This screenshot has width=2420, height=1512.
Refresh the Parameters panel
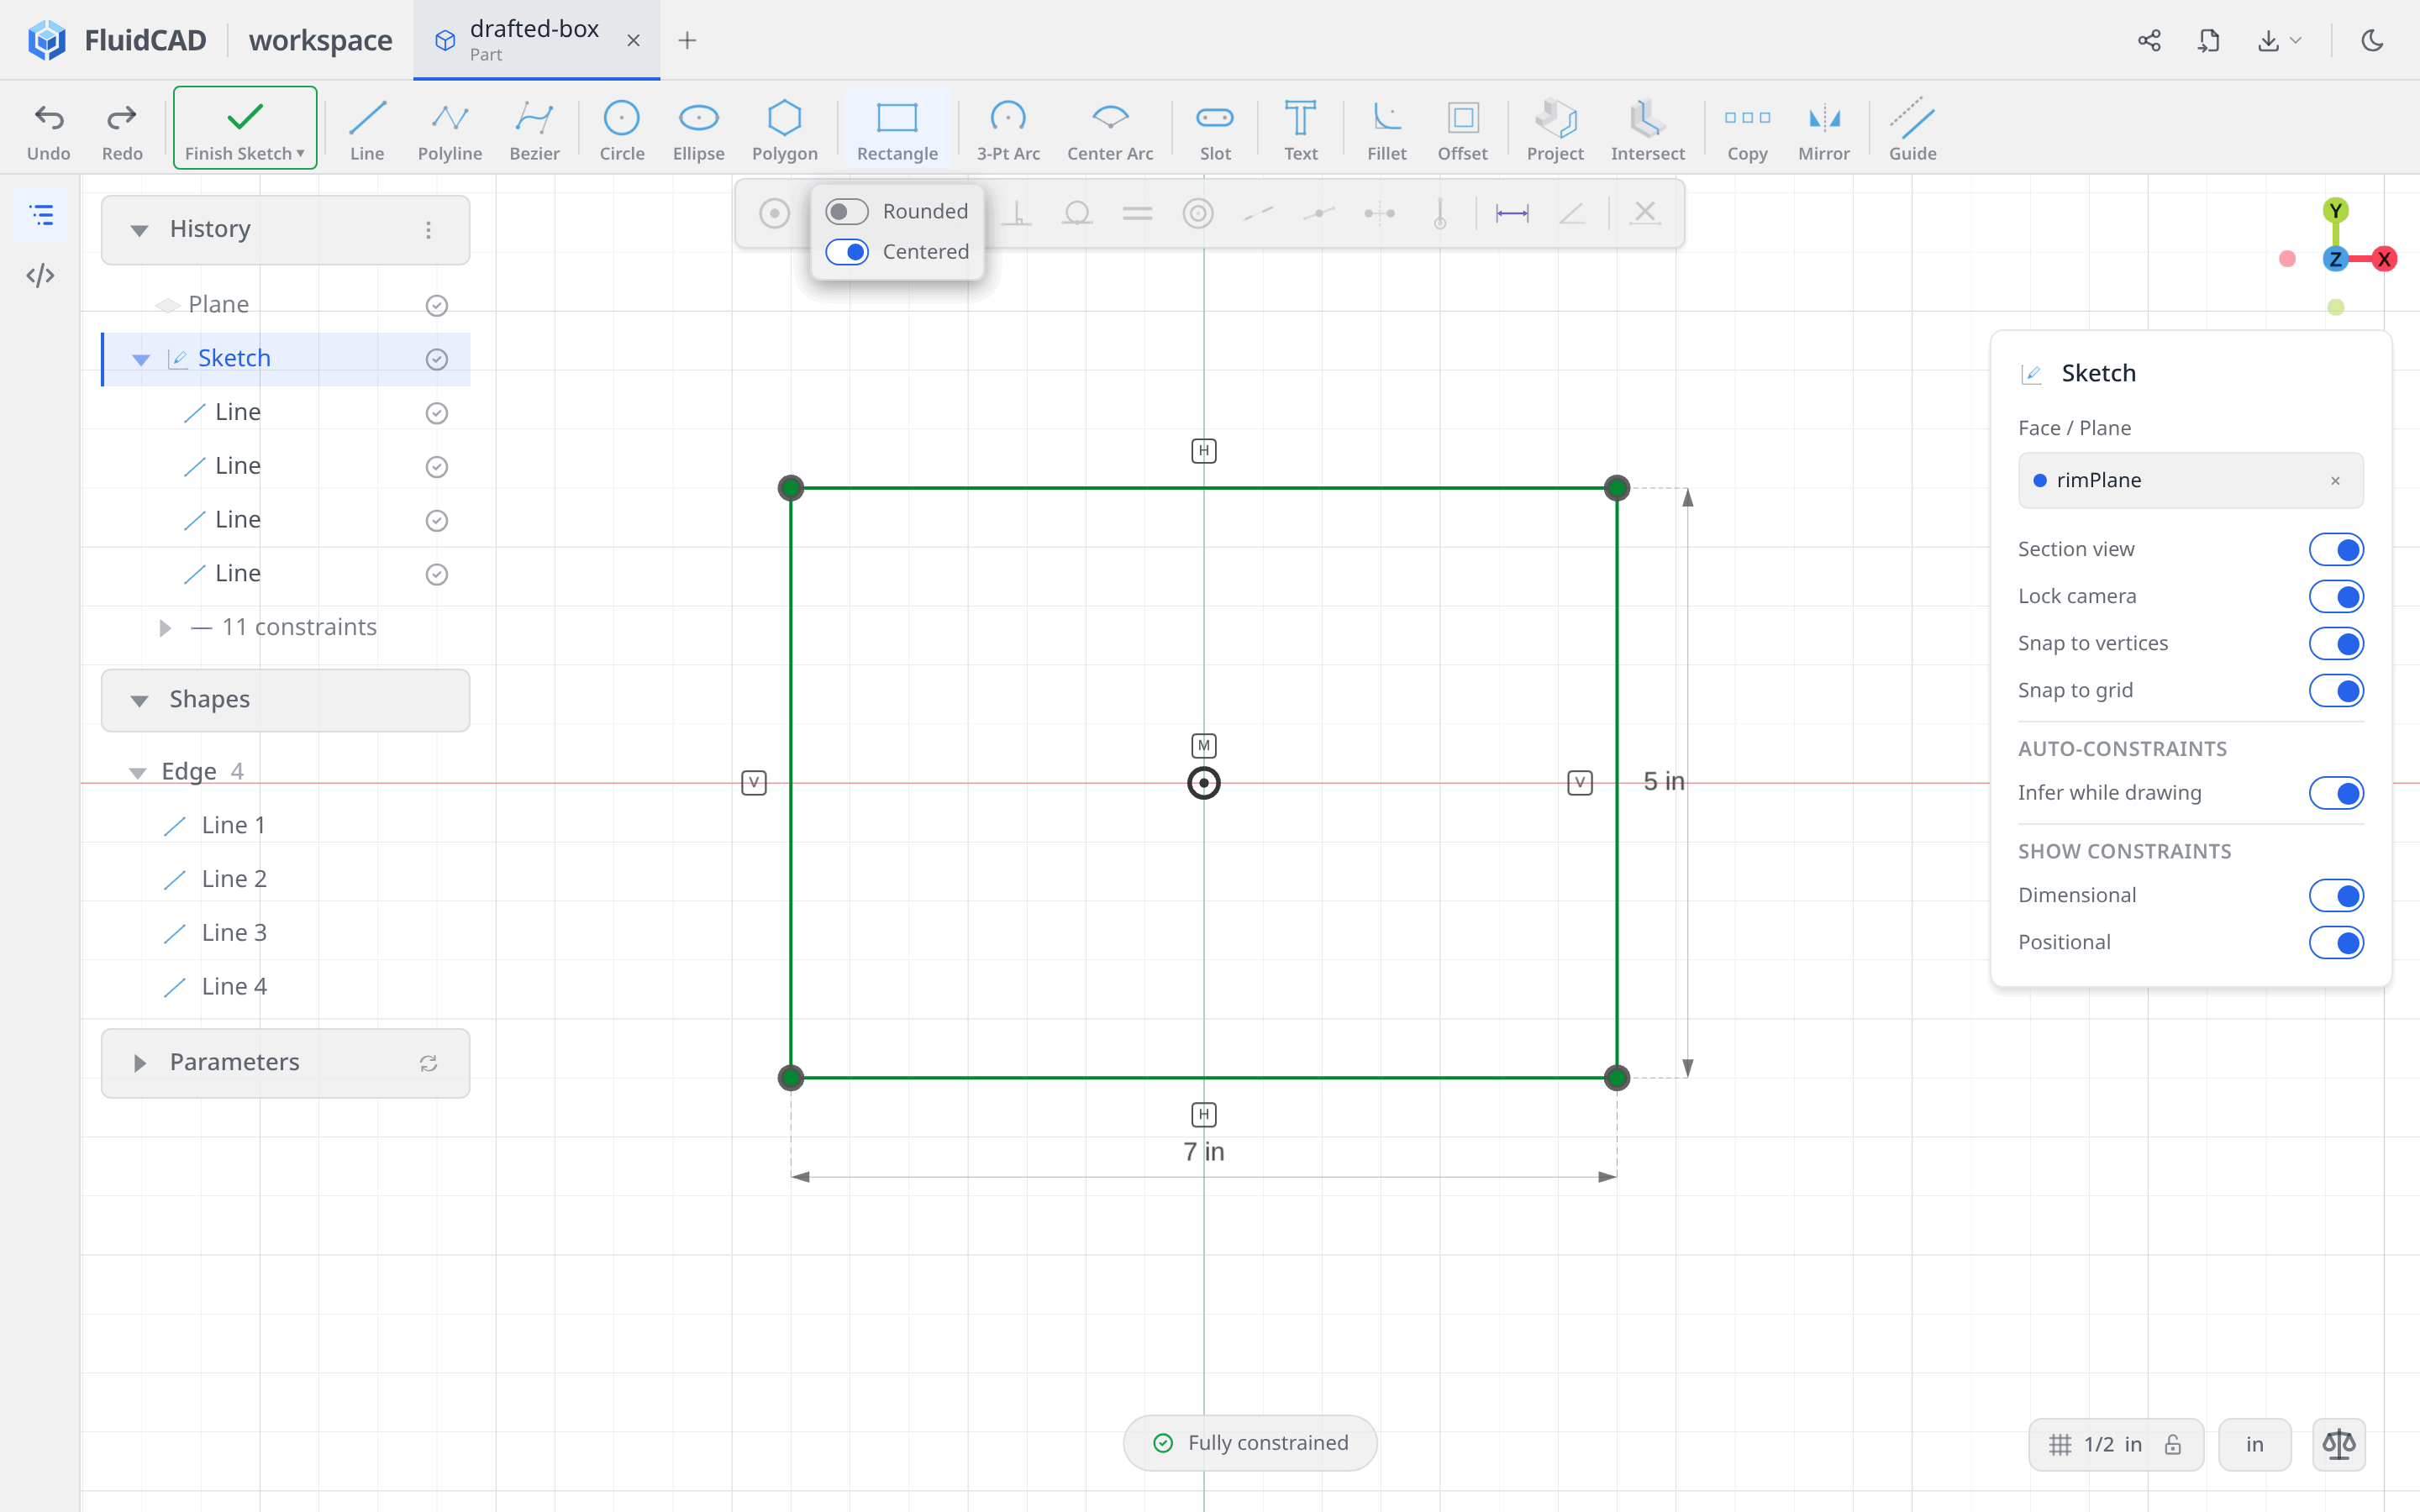[428, 1063]
